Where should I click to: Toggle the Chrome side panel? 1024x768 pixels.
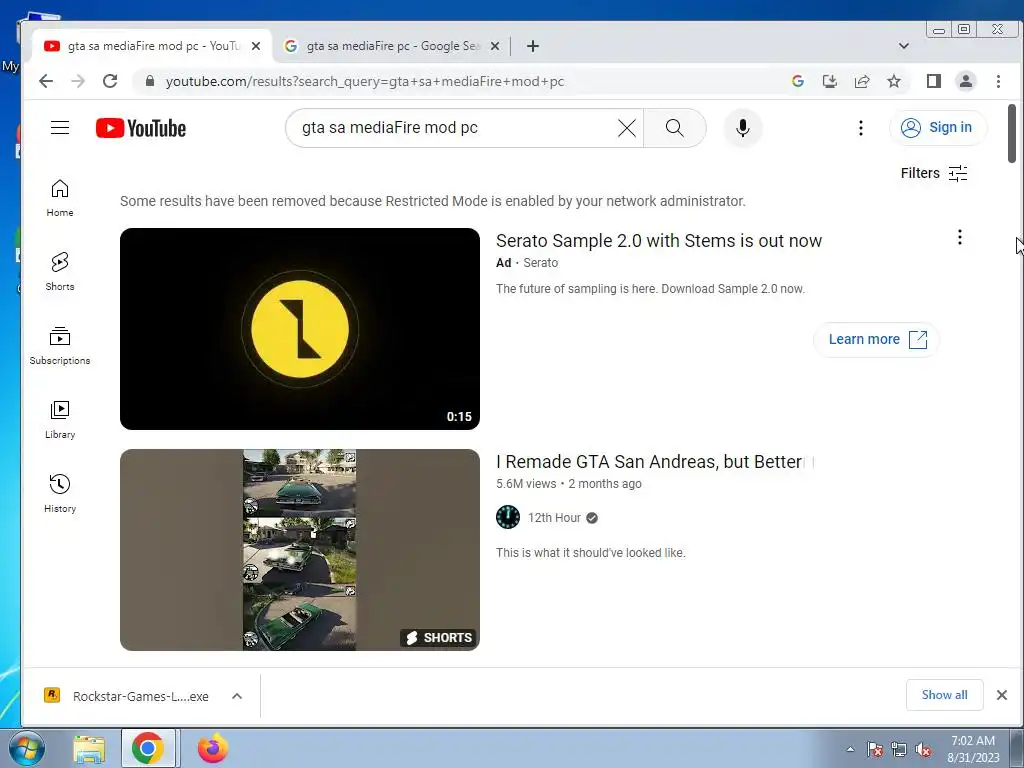click(933, 81)
